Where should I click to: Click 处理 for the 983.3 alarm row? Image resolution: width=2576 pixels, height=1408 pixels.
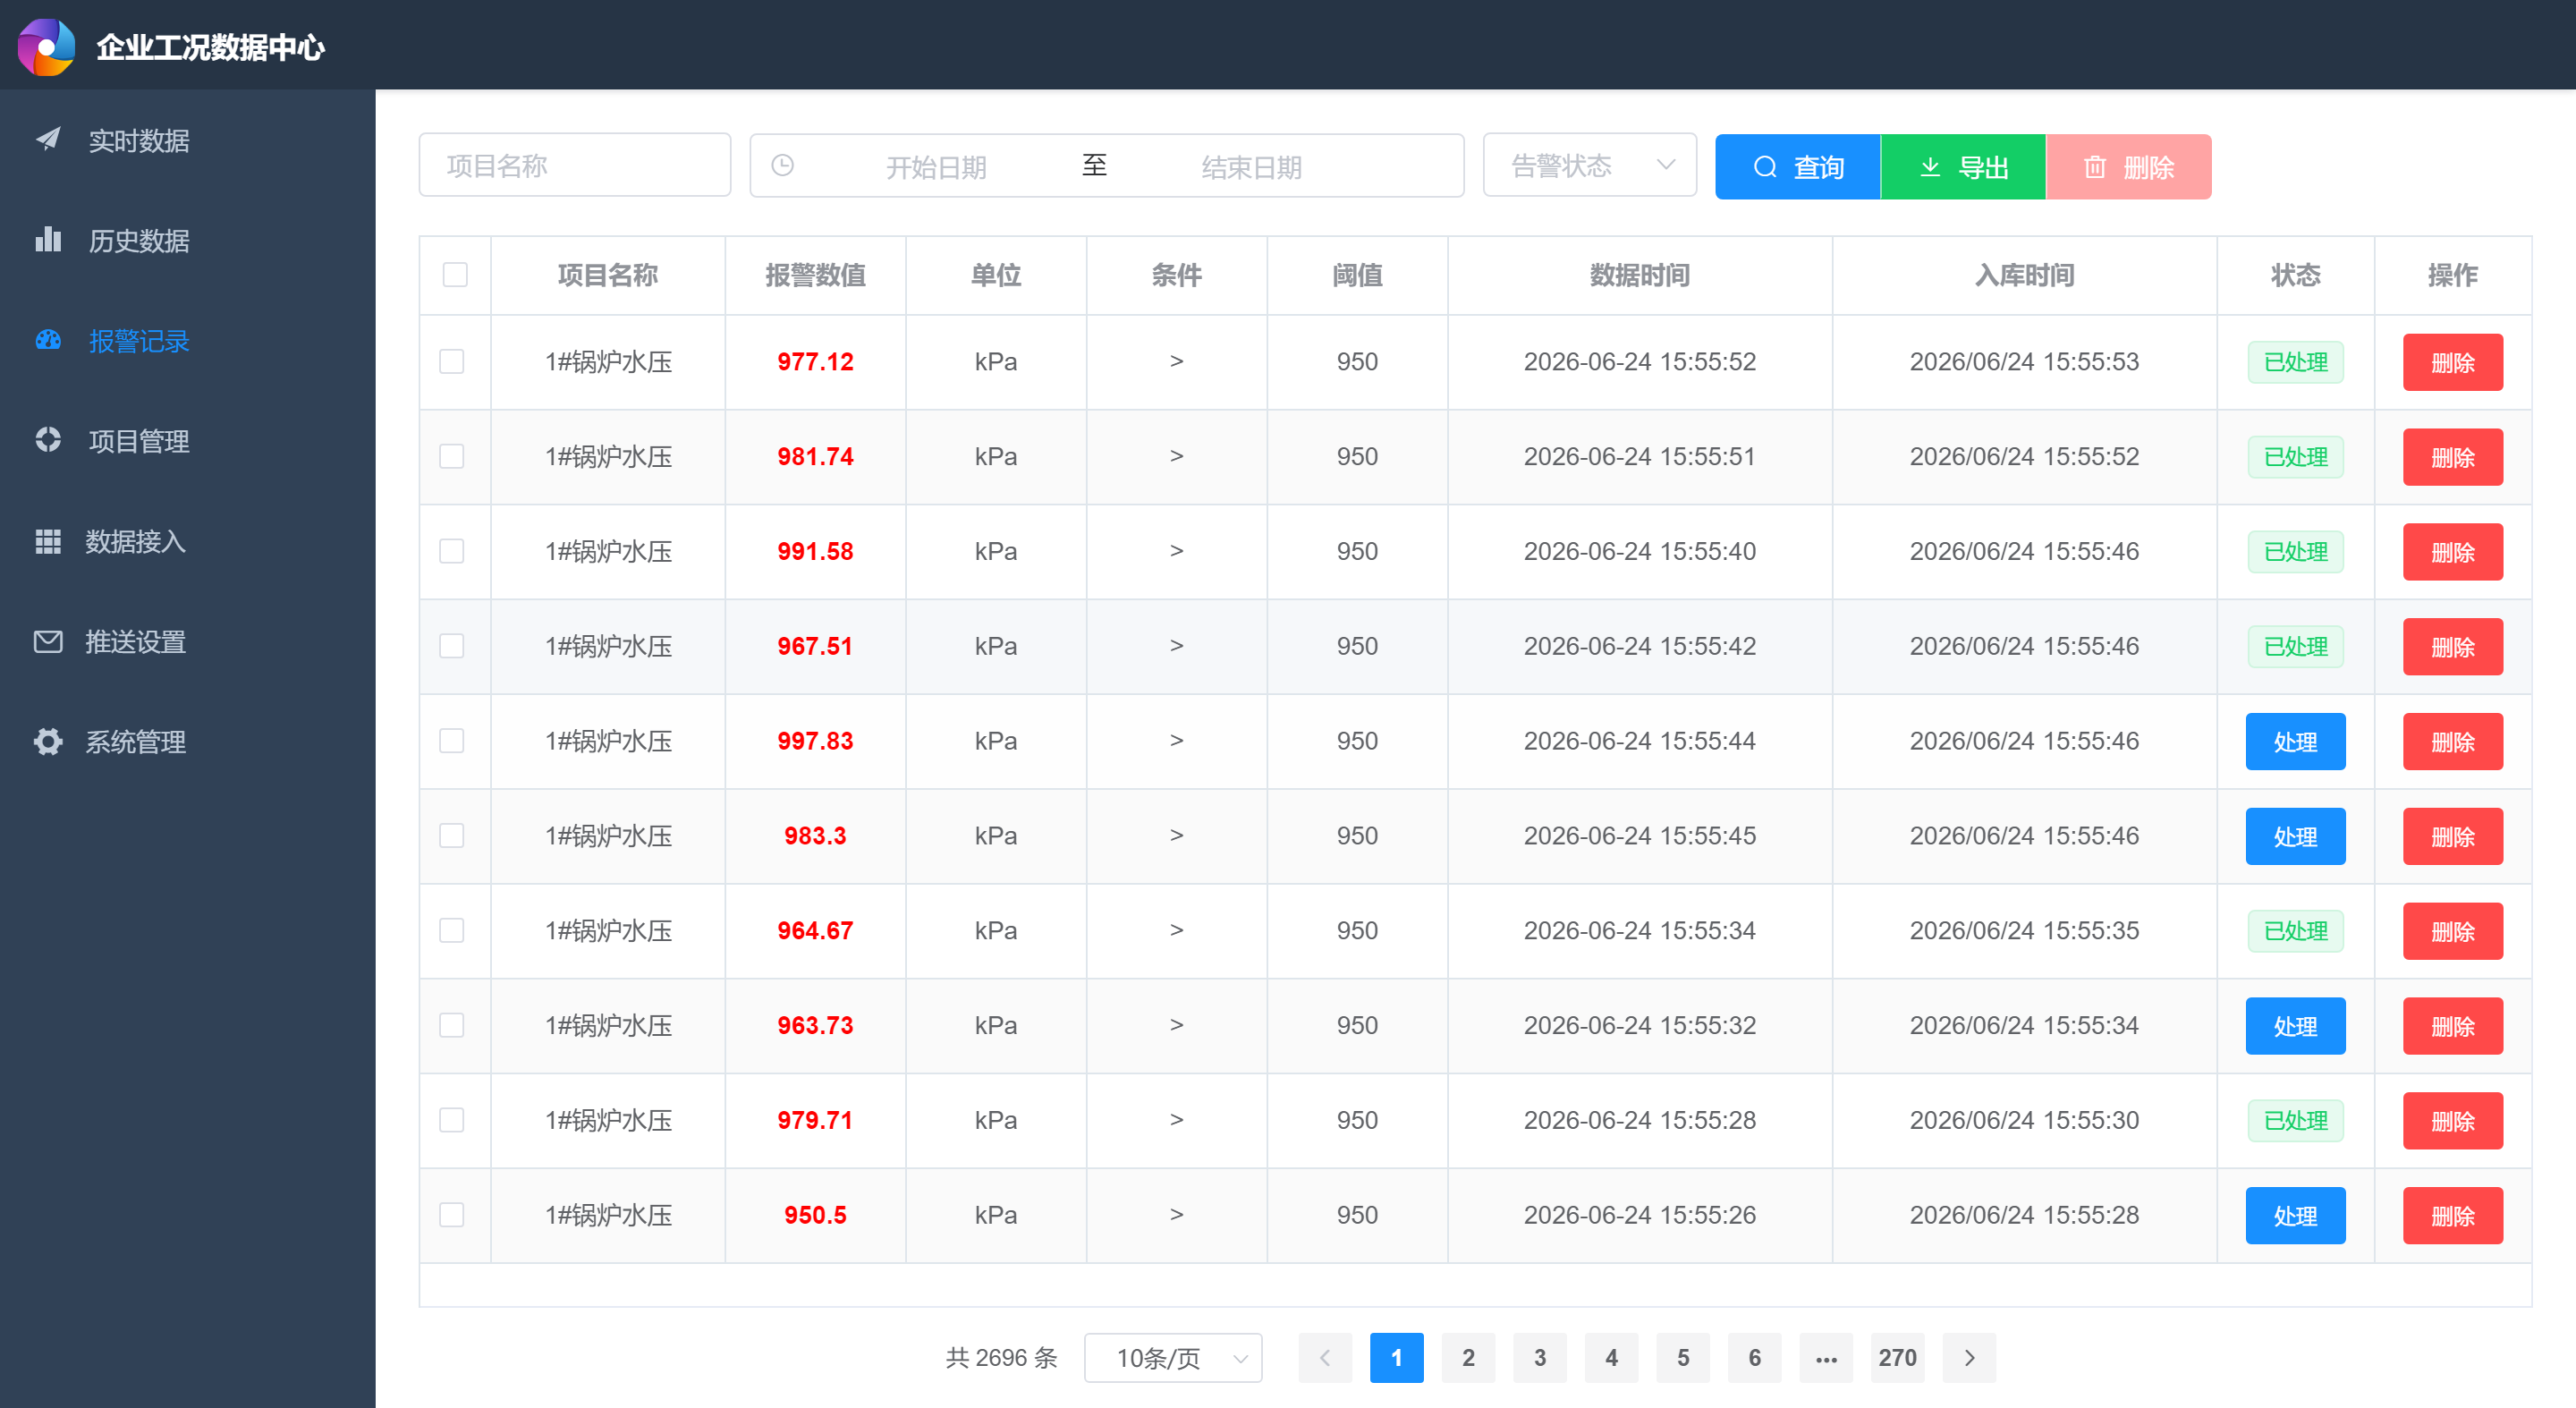[x=2295, y=836]
